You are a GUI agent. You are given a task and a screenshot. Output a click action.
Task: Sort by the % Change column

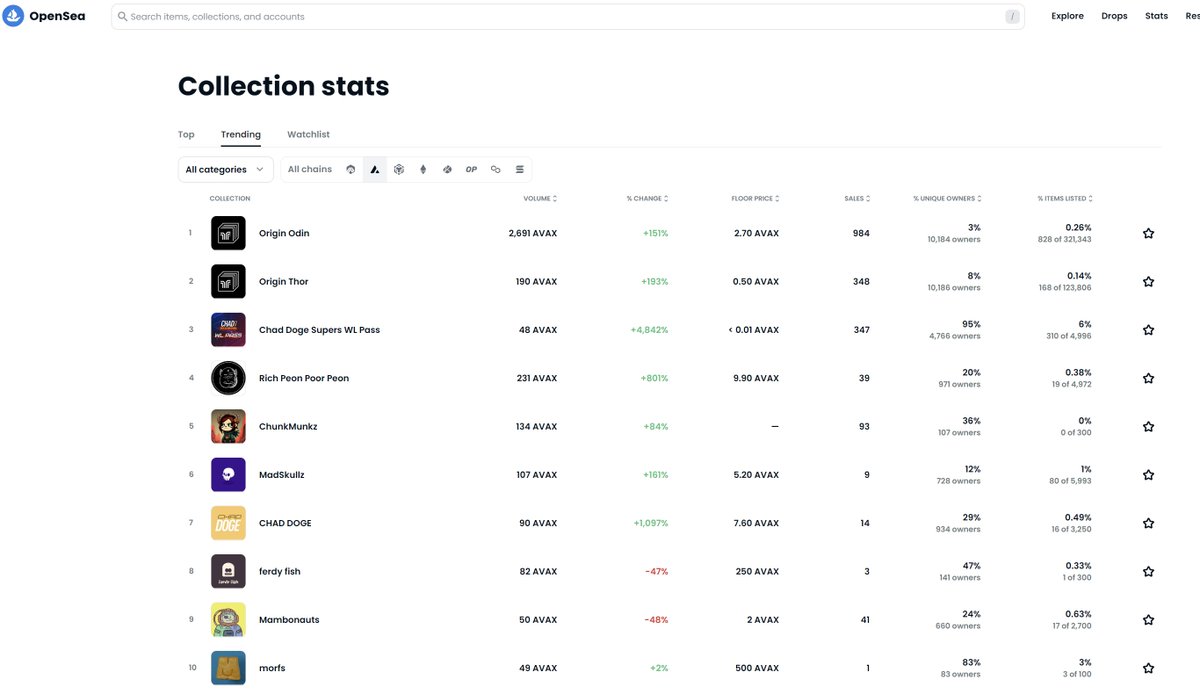pyautogui.click(x=648, y=198)
